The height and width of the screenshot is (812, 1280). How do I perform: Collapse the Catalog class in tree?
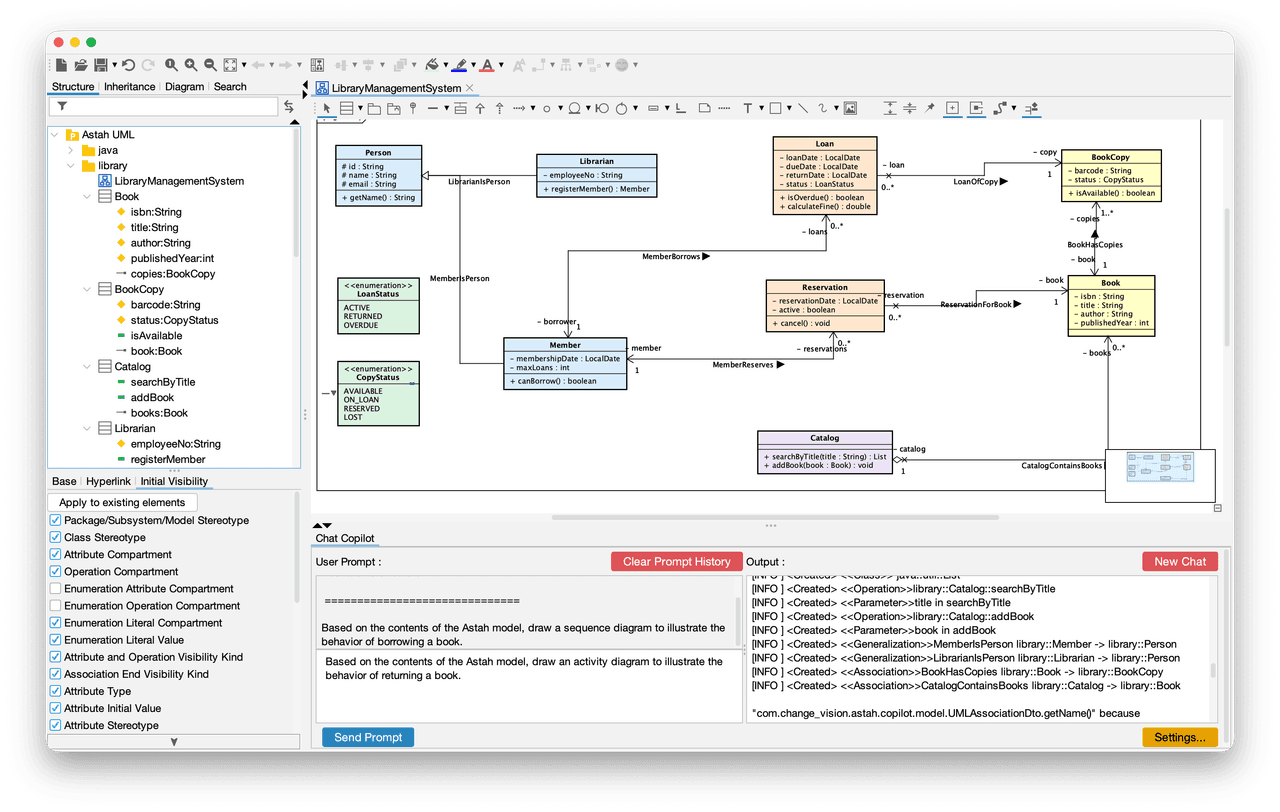[87, 367]
